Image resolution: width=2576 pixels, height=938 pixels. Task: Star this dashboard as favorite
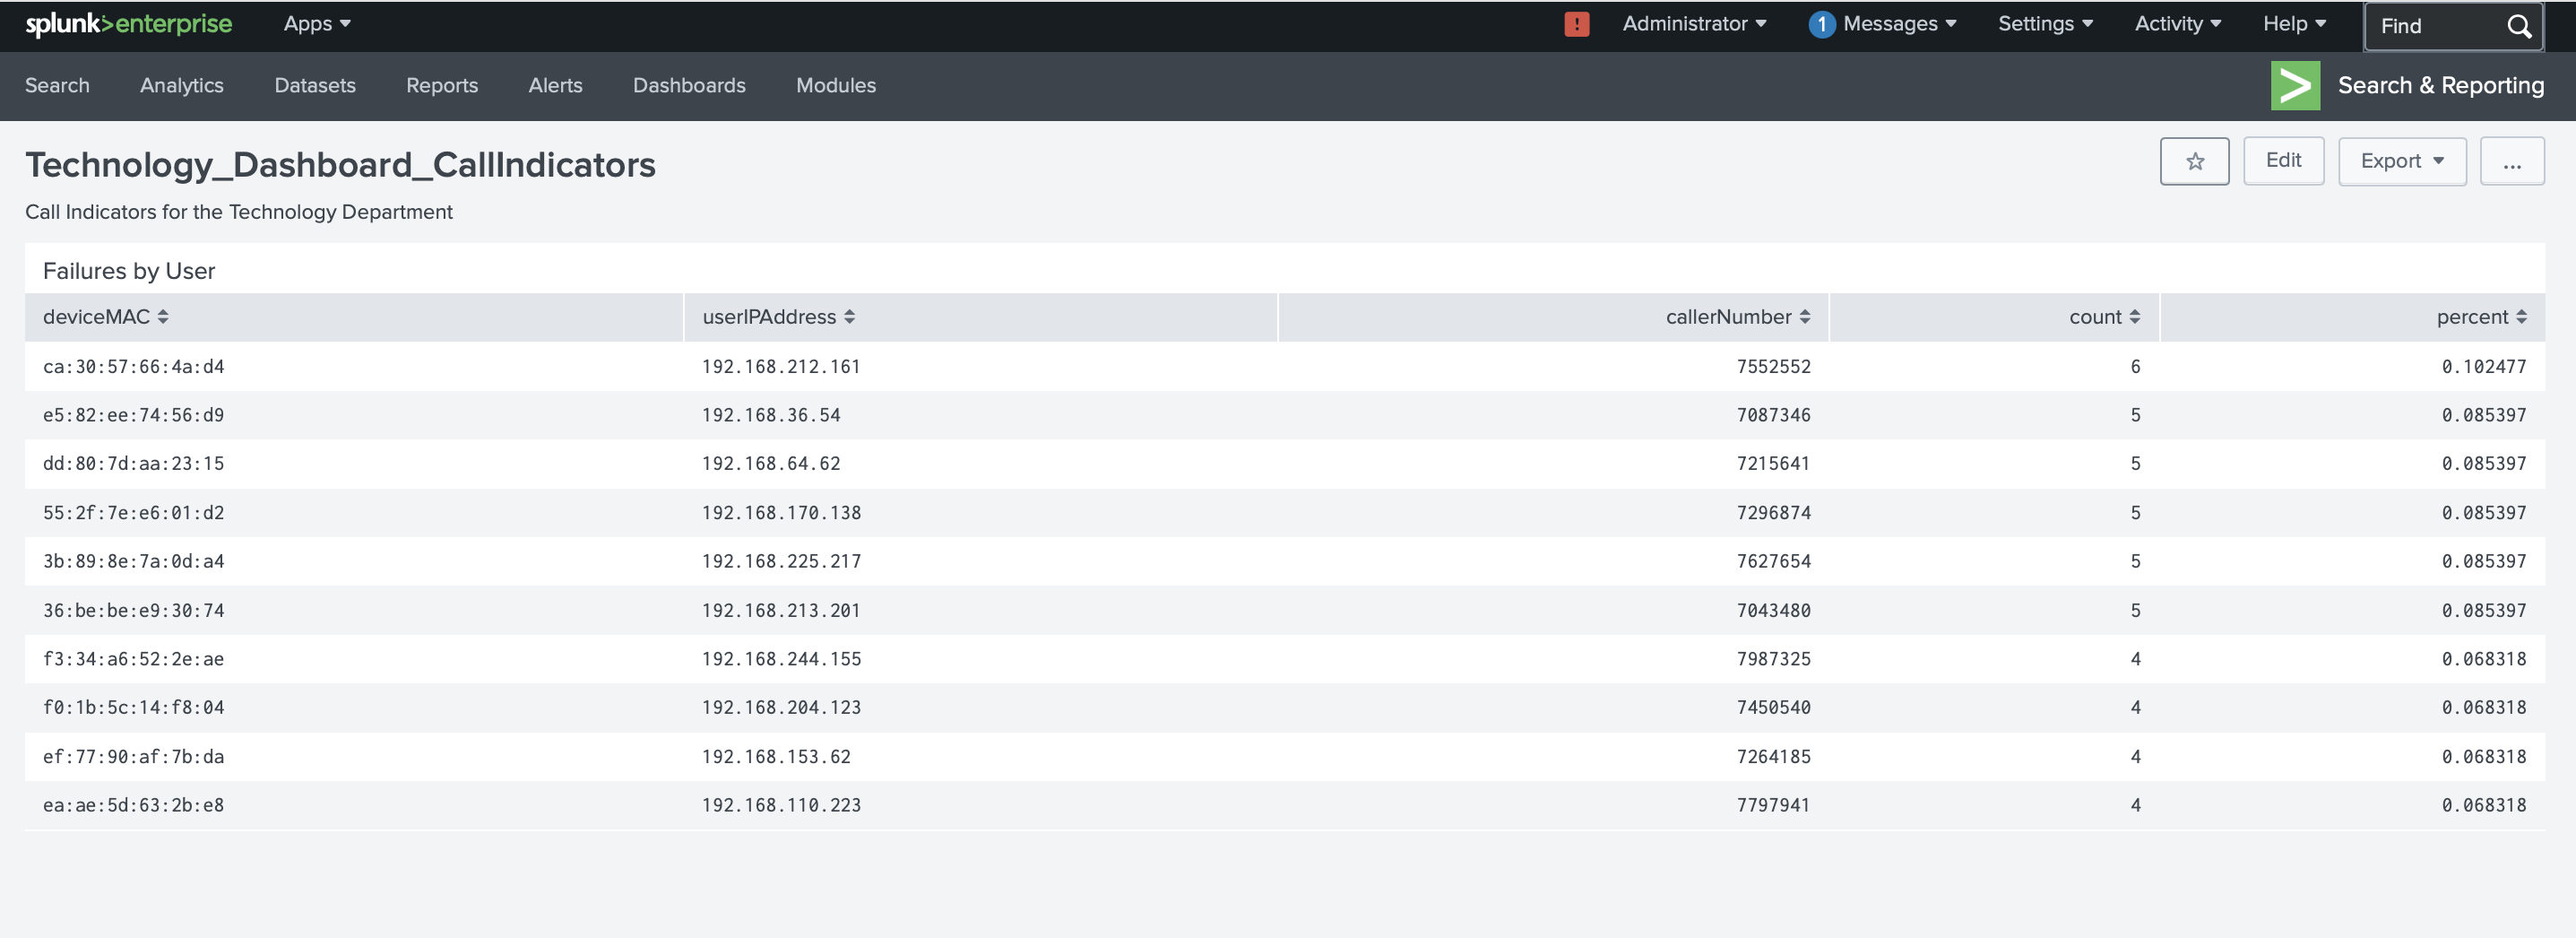[2194, 161]
